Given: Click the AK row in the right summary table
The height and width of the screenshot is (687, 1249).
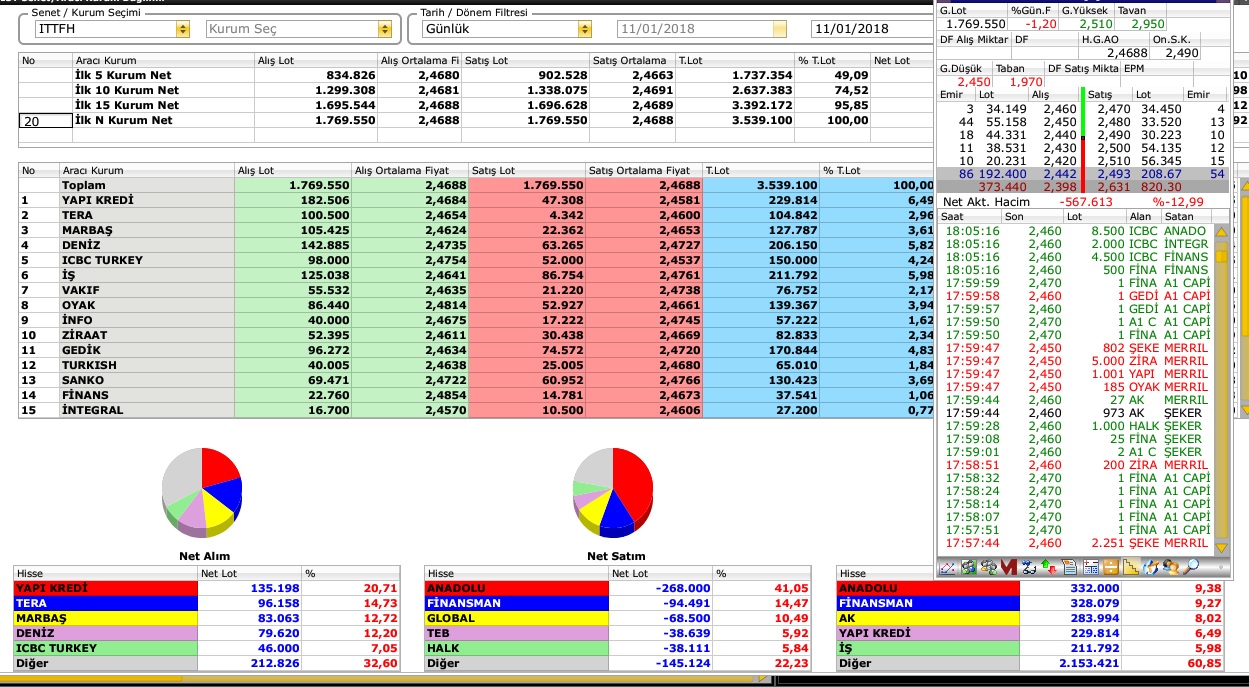Looking at the screenshot, I should [x=1028, y=618].
